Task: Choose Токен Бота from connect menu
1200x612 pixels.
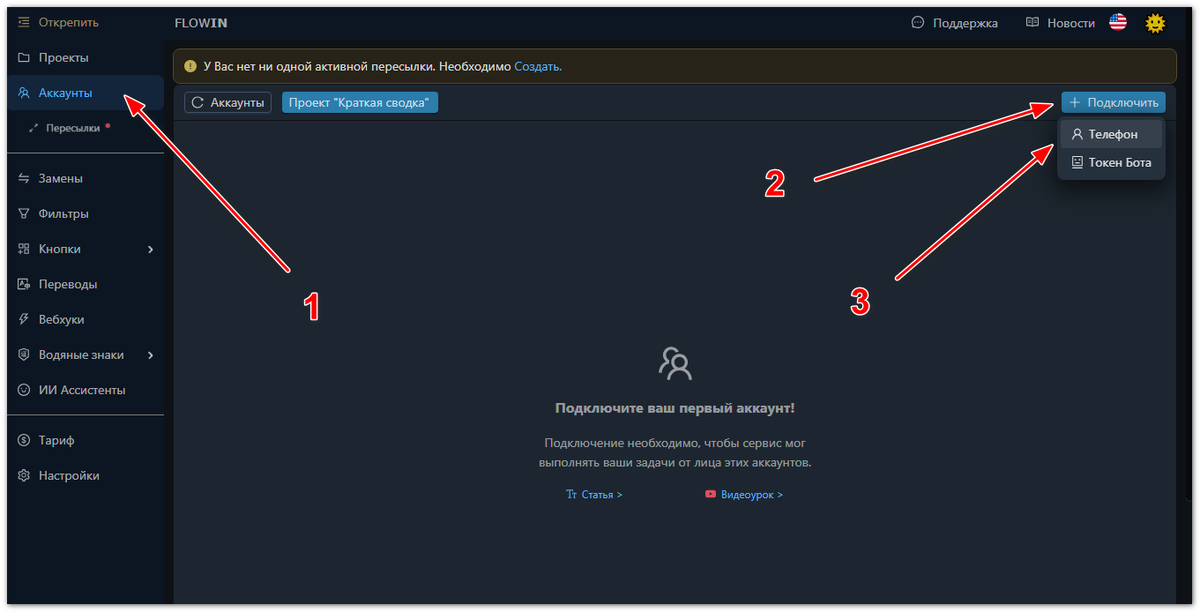Action: [x=1112, y=162]
